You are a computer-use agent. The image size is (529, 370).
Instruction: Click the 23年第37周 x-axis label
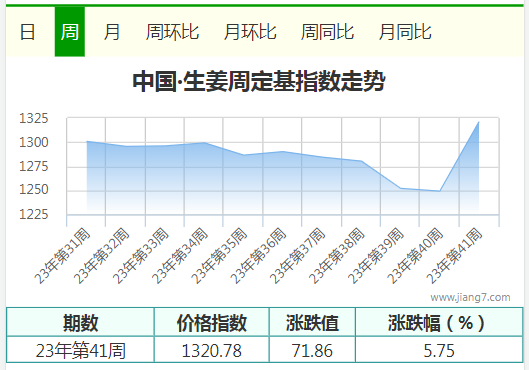(298, 256)
